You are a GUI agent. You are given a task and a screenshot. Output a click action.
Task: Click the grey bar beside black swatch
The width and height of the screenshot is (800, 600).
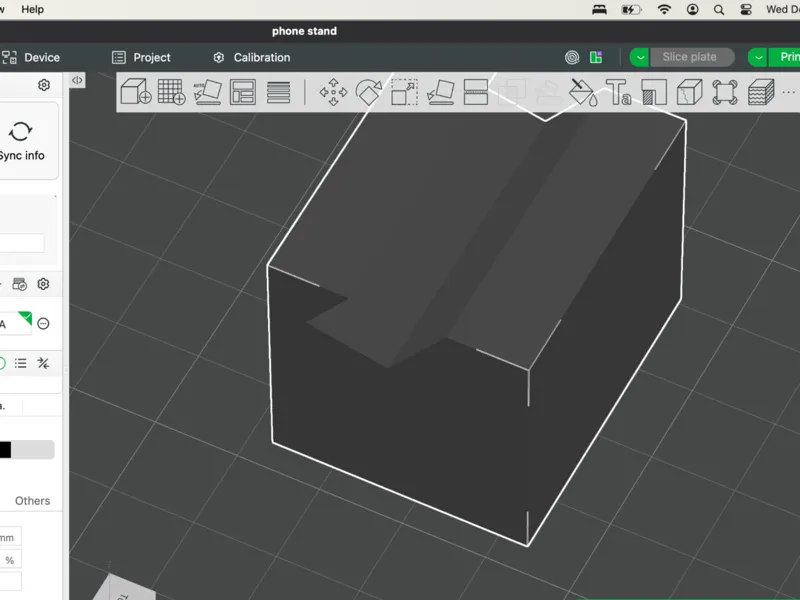pos(33,449)
